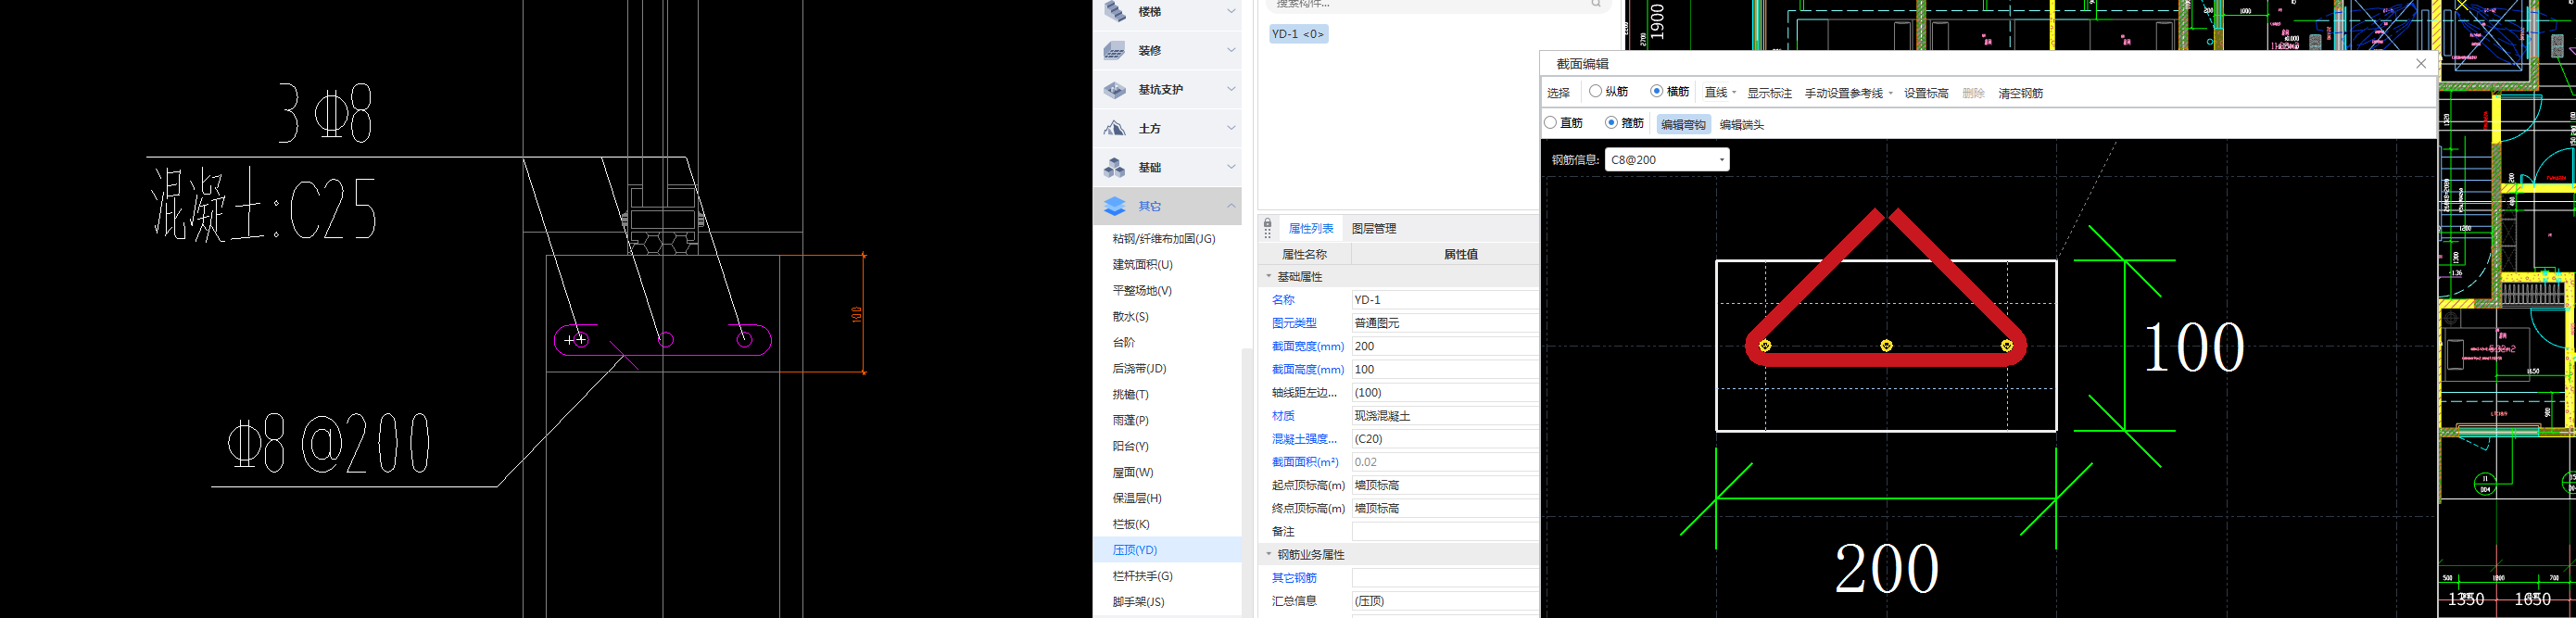Screen dimensions: 2576x618
Task: Click the 基坑支护 category icon
Action: [x=1115, y=90]
